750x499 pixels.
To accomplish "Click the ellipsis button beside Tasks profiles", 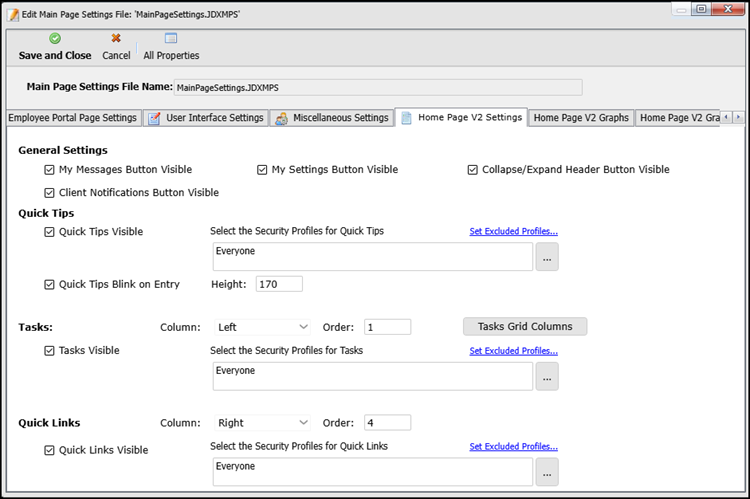I will point(547,377).
